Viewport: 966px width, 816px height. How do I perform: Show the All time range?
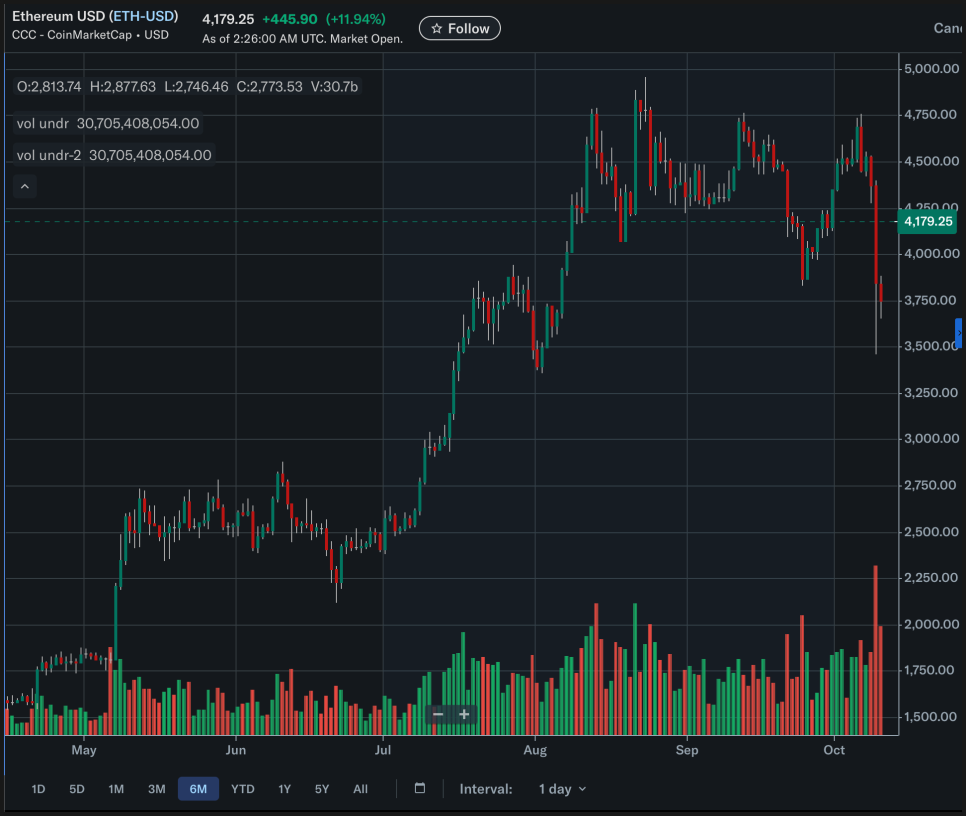point(360,789)
